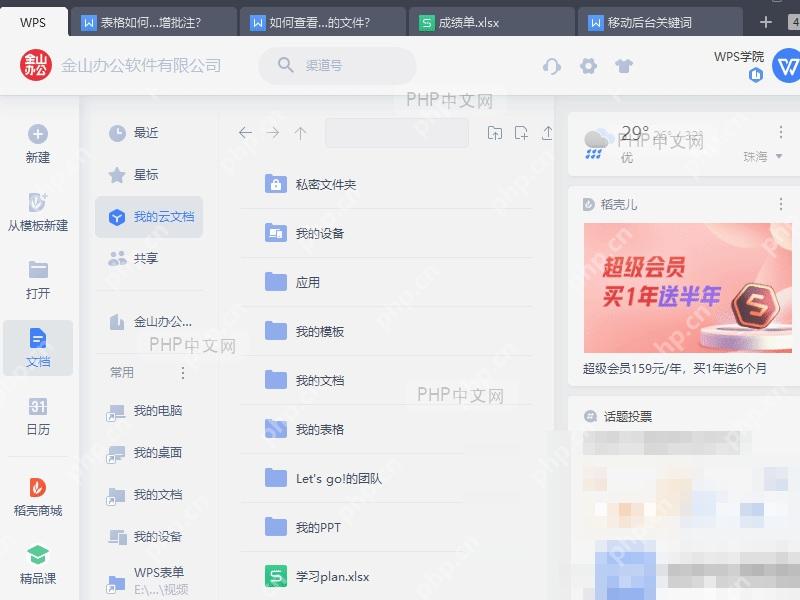Click the 金山办公 red logo

pyautogui.click(x=36, y=65)
